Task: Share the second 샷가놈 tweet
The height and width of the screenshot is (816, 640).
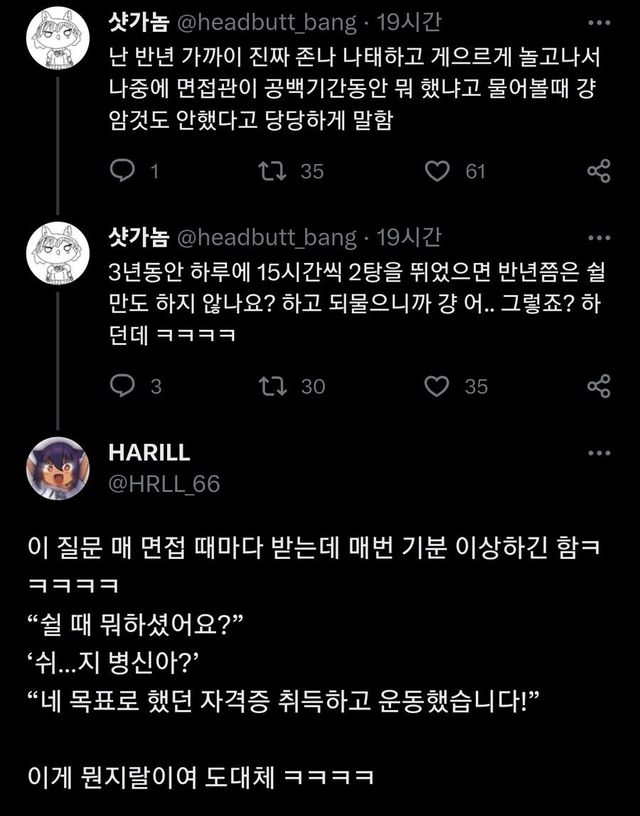Action: tap(598, 385)
